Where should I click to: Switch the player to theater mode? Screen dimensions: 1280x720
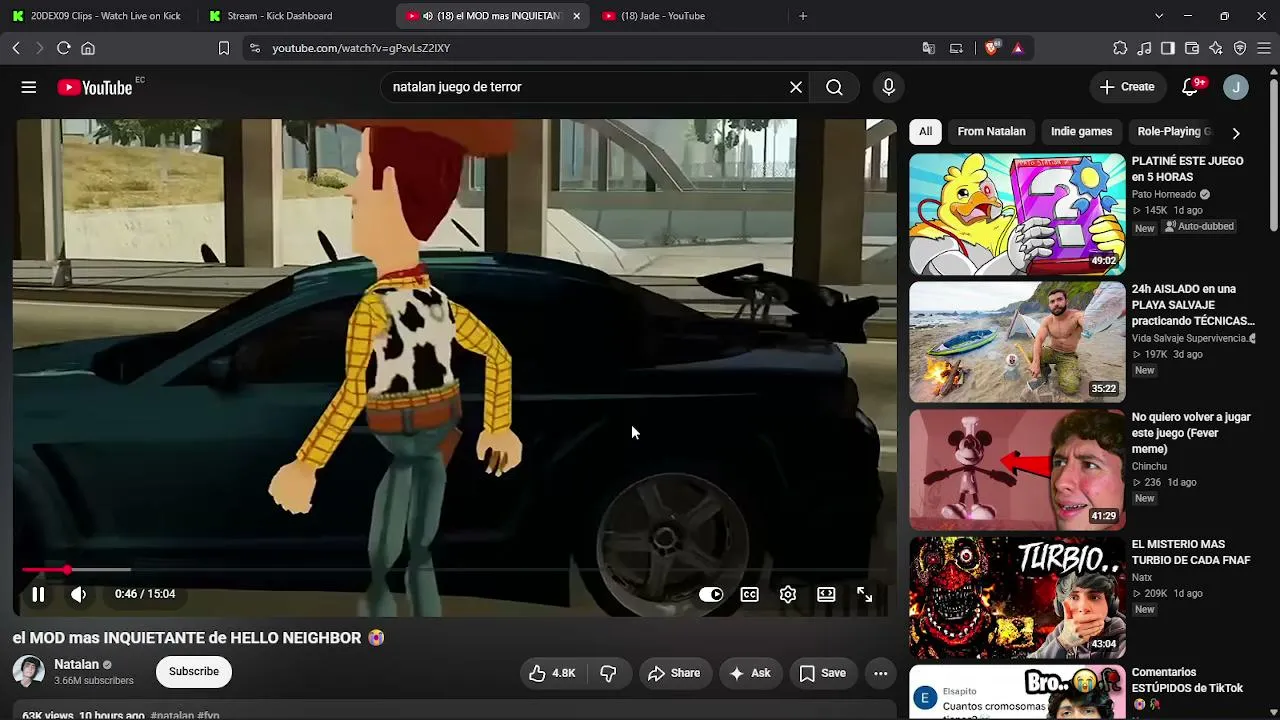point(826,594)
